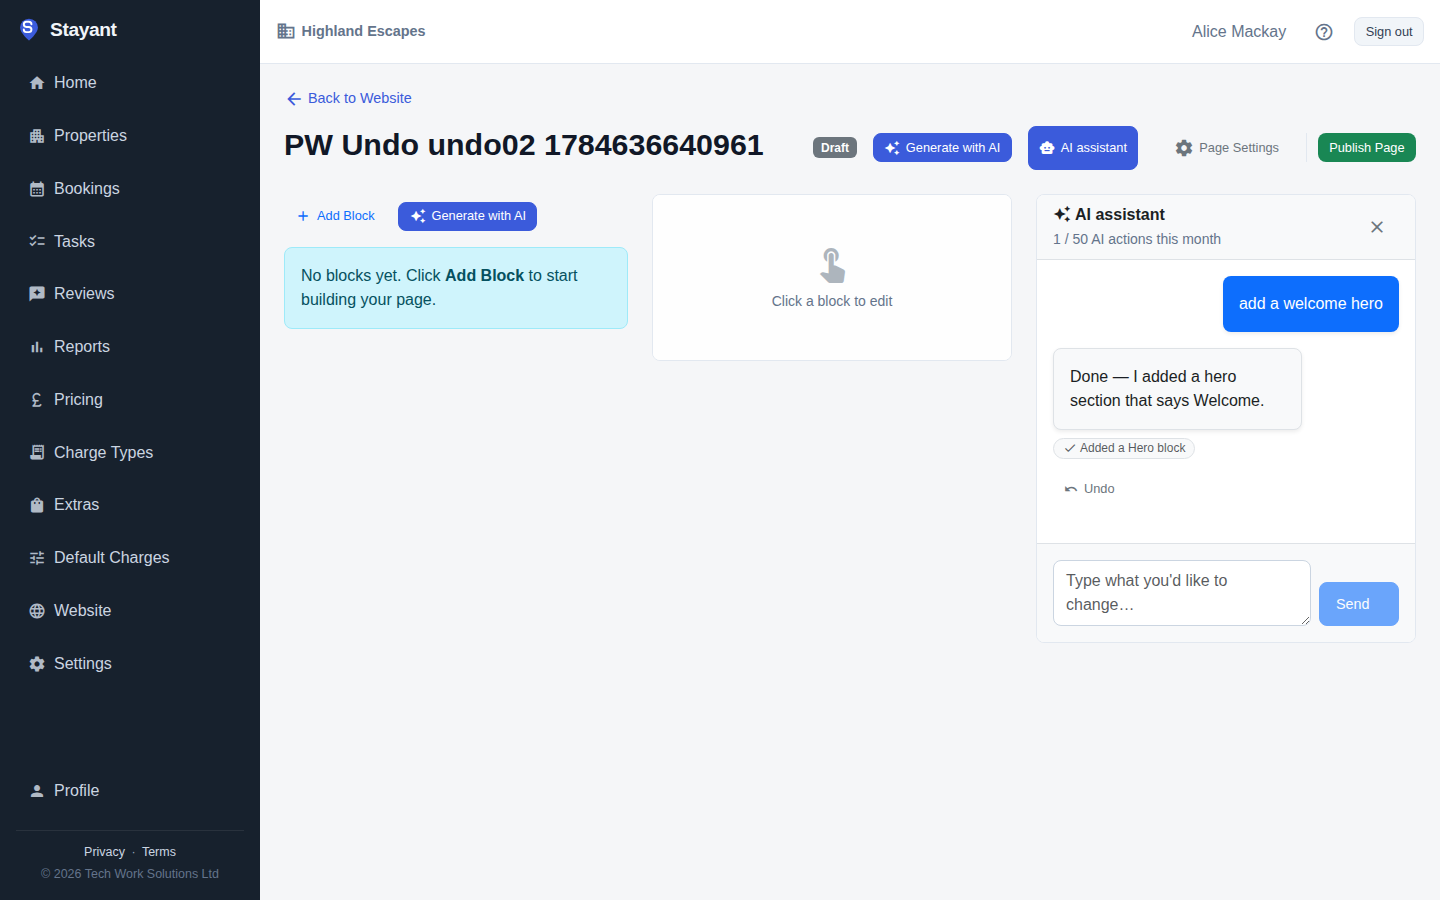Send the AI assistant message
This screenshot has height=900, width=1440.
[x=1359, y=604]
